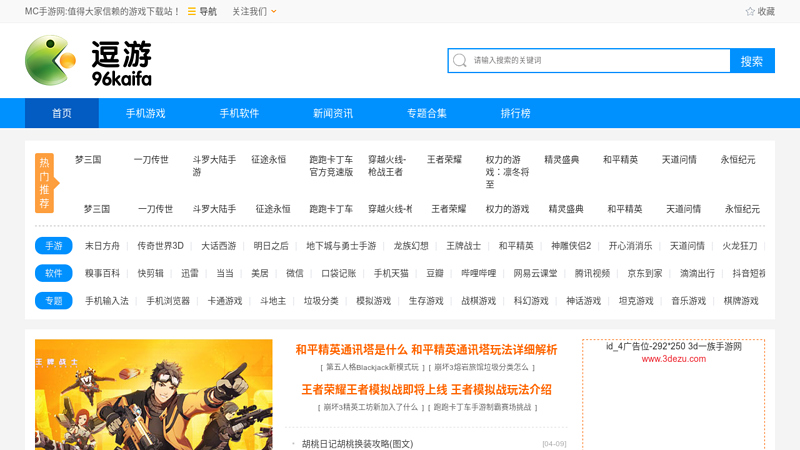The width and height of the screenshot is (800, 450).
Task: Open the 龙族幻想 link
Action: (x=411, y=246)
